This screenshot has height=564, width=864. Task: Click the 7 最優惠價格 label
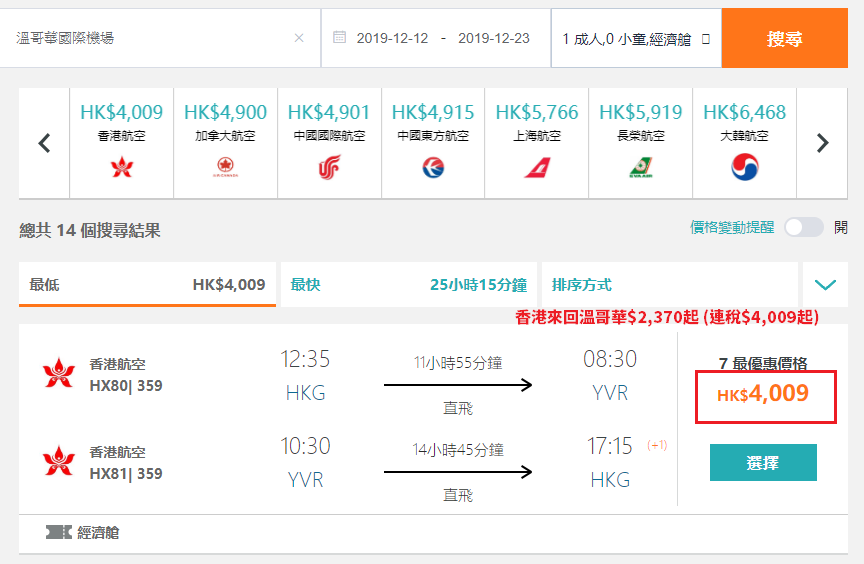pos(763,364)
